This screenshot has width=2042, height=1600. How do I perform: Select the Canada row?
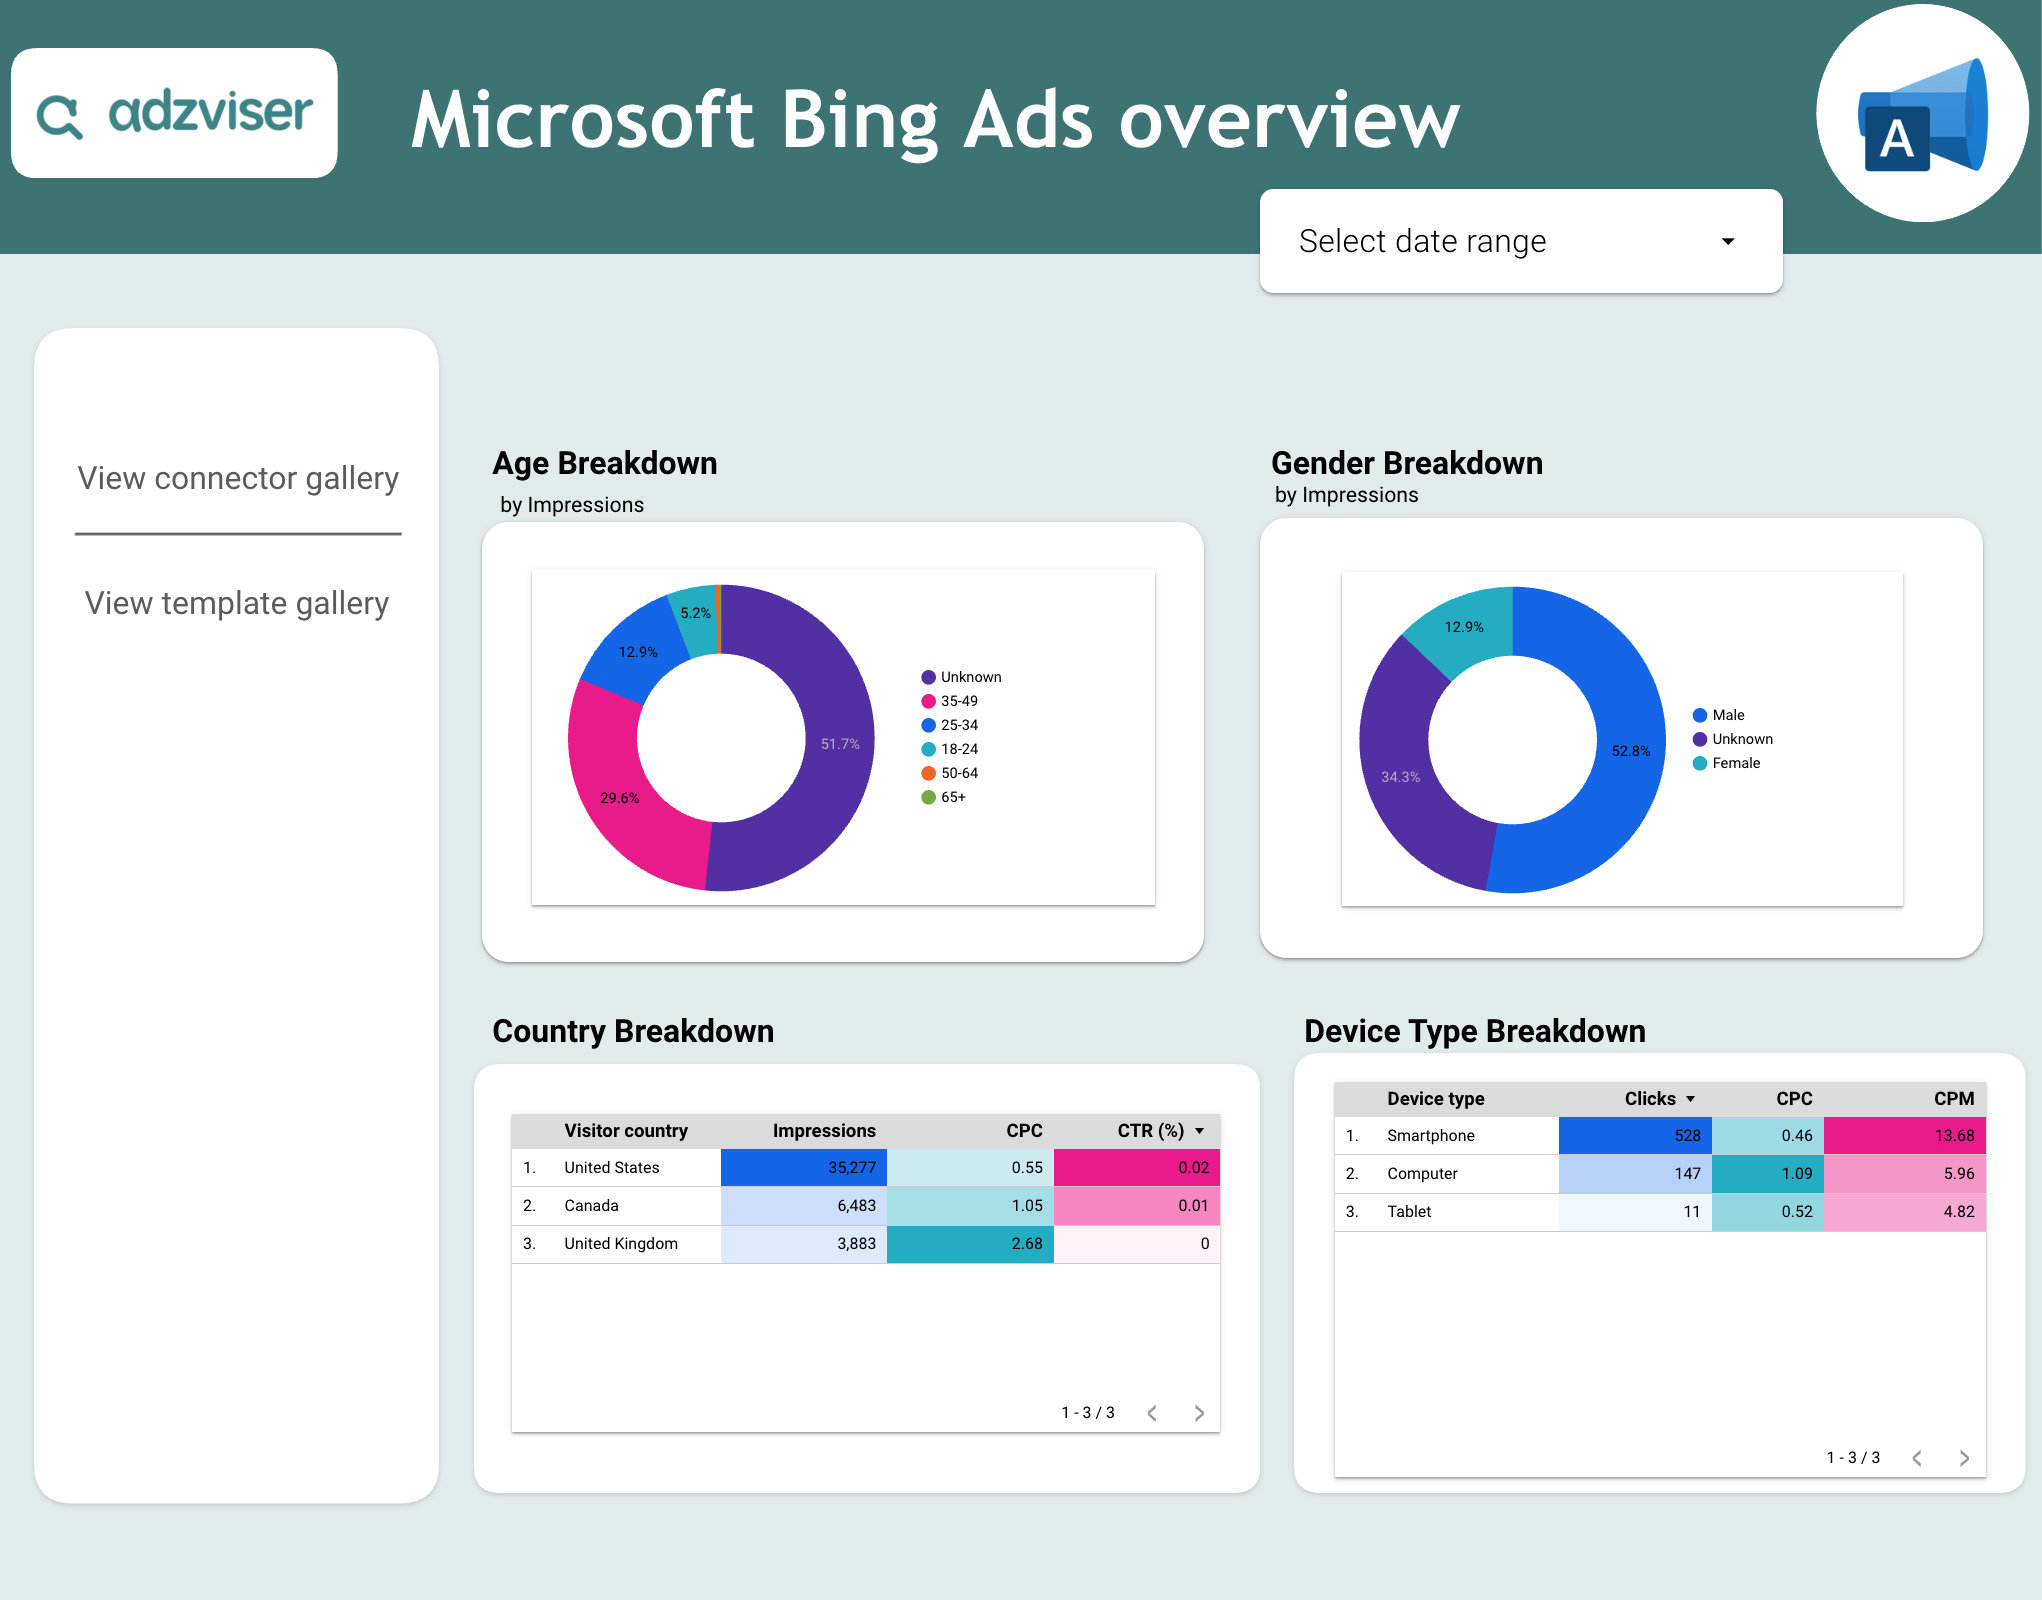(x=865, y=1205)
